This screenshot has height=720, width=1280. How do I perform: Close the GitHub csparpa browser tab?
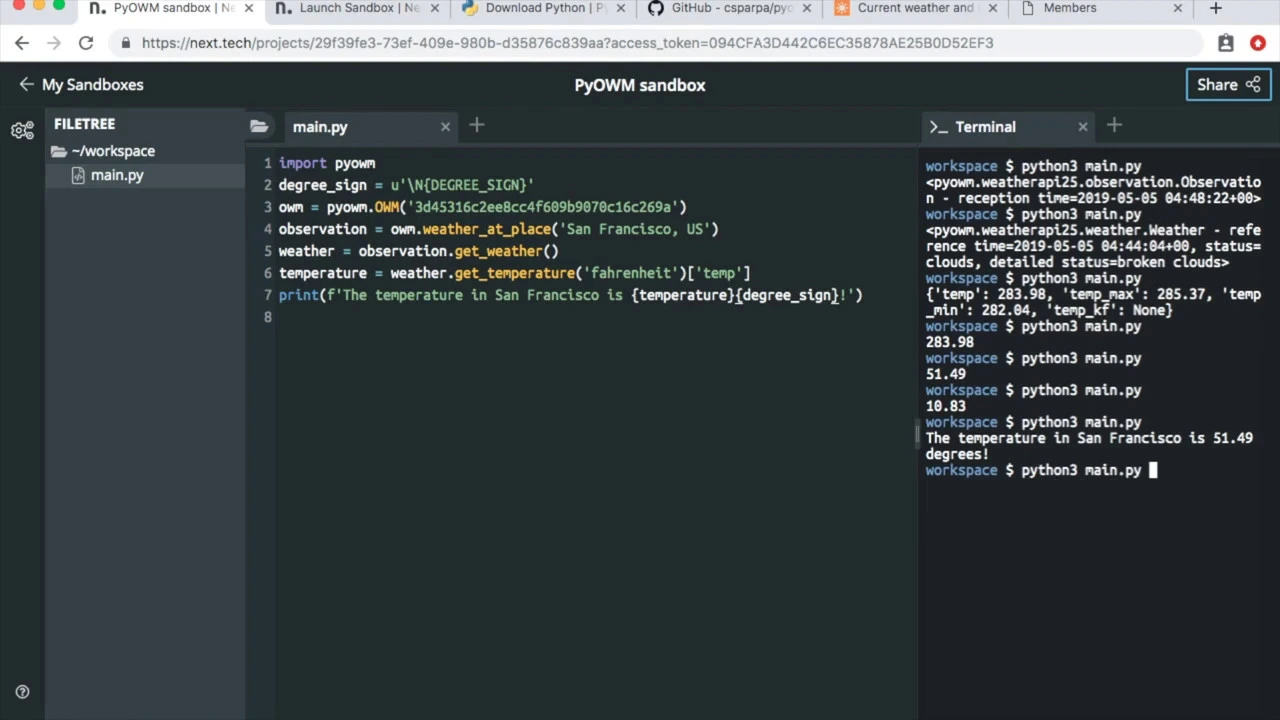pyautogui.click(x=807, y=8)
